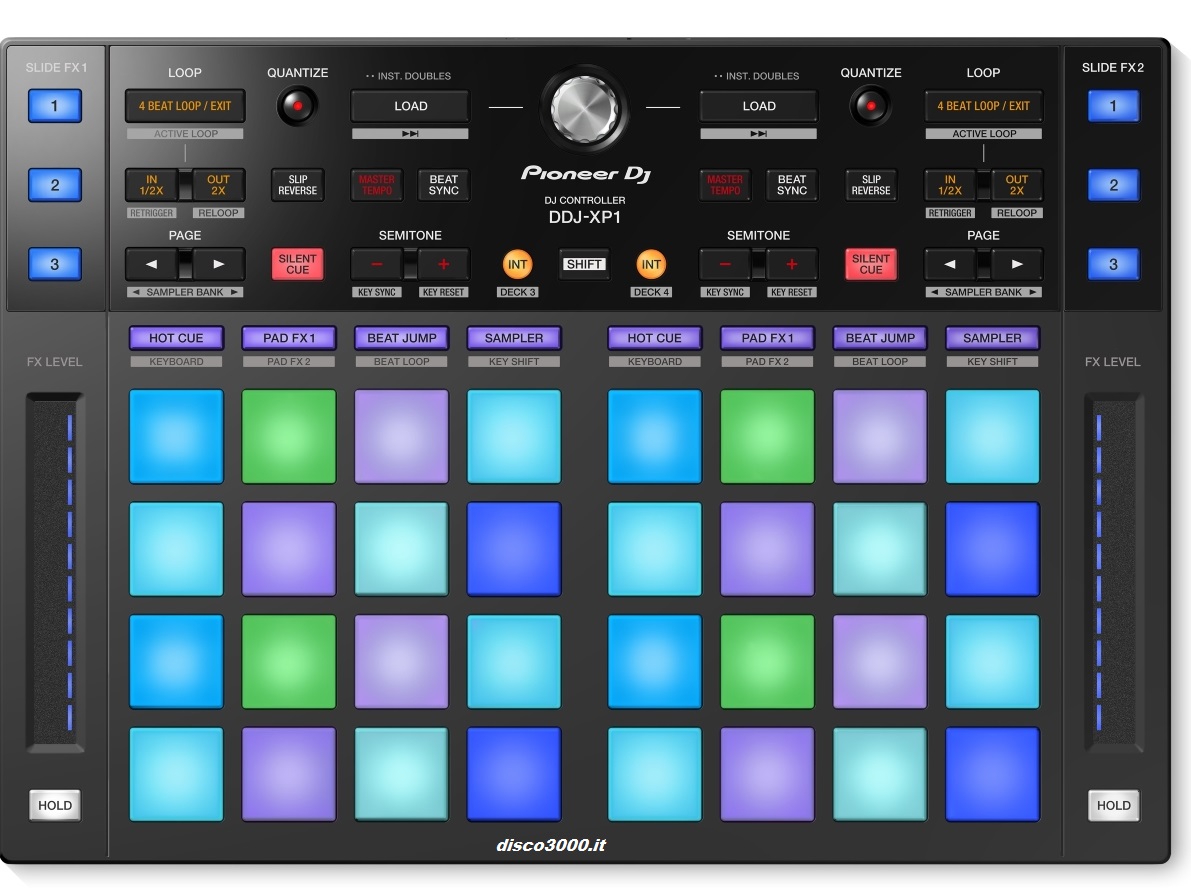Click the center silver rotary selector knob
The width and height of the screenshot is (1191, 895).
584,109
